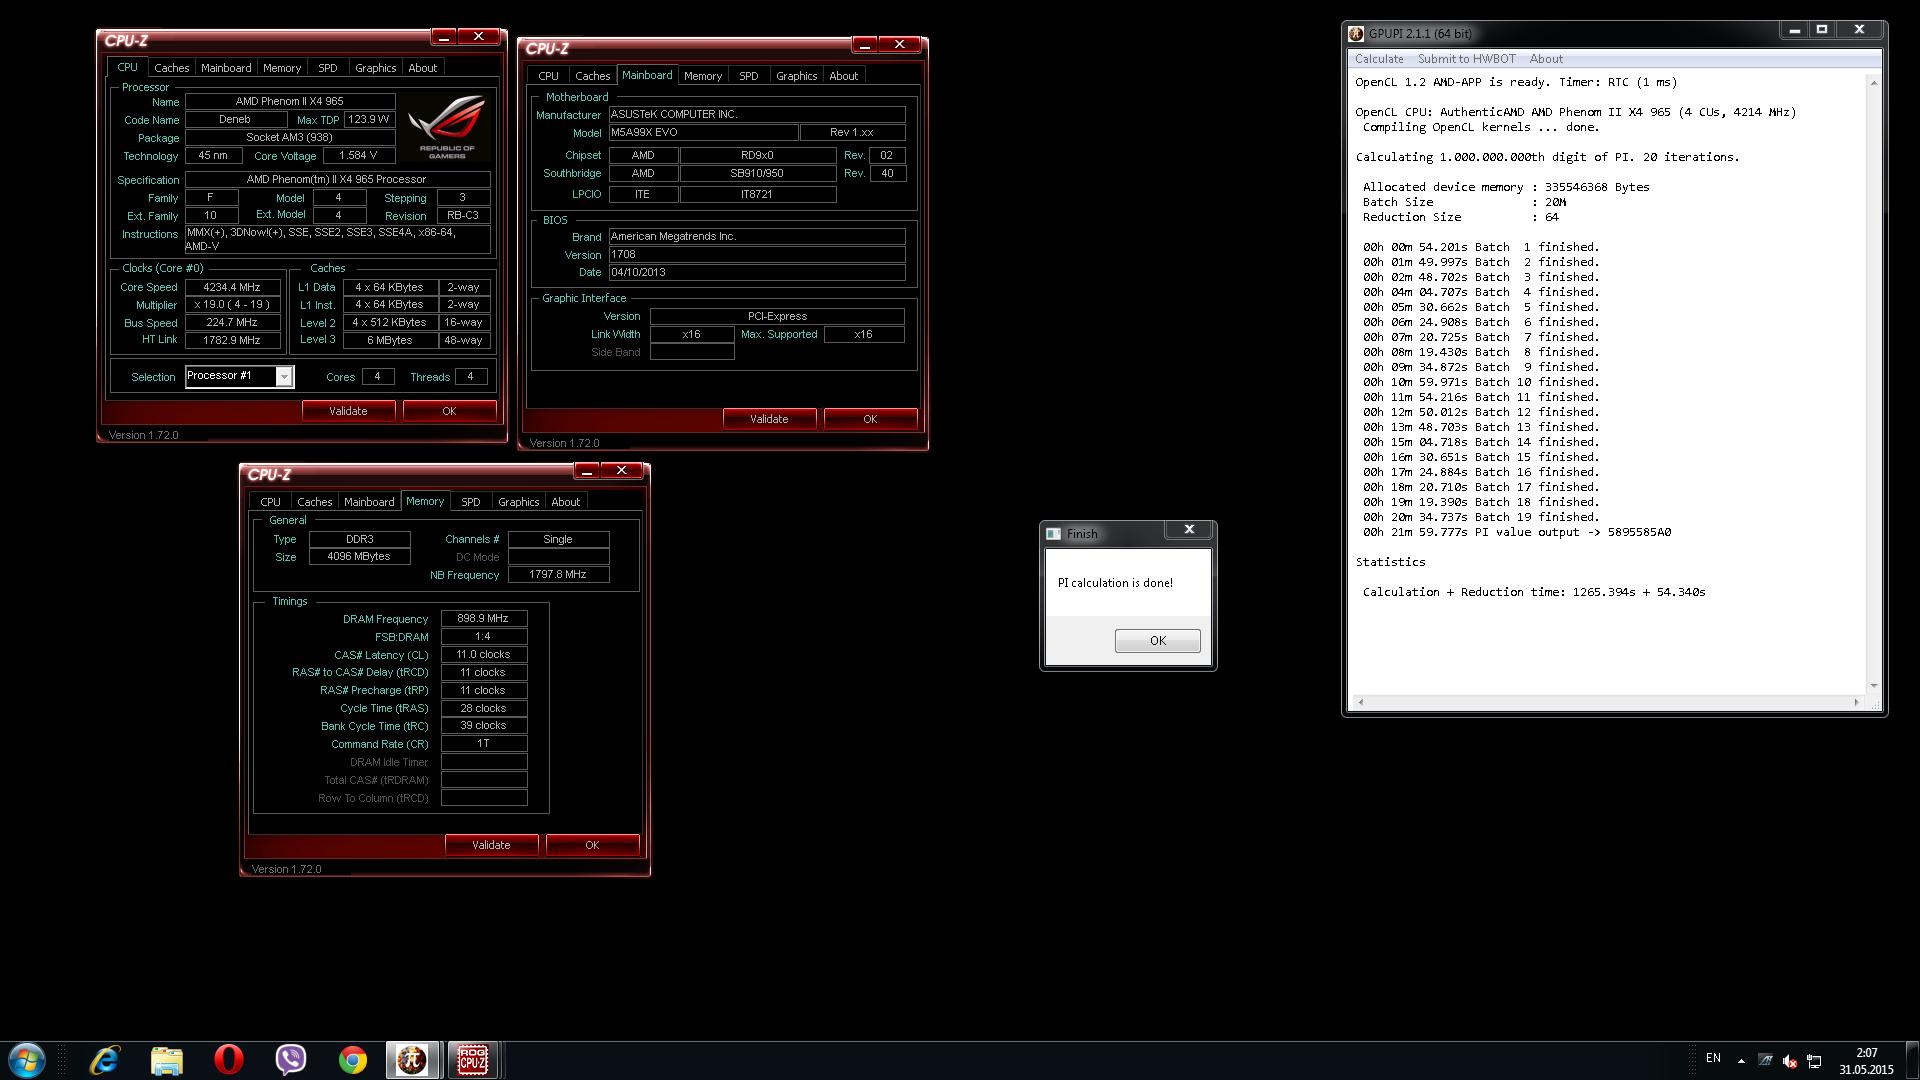Launch Opera browser from taskbar
The height and width of the screenshot is (1080, 1920).
coord(229,1060)
